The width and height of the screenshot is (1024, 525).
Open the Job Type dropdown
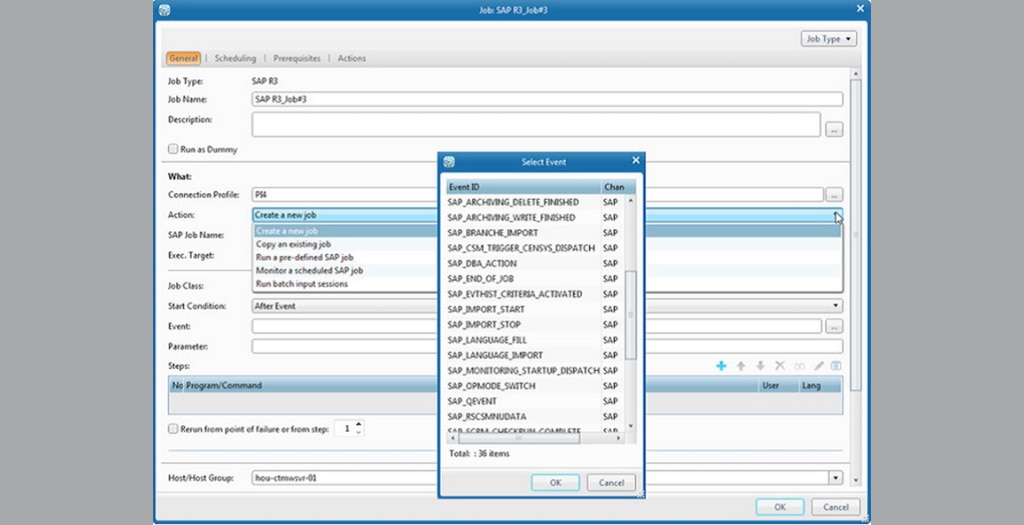pos(829,39)
